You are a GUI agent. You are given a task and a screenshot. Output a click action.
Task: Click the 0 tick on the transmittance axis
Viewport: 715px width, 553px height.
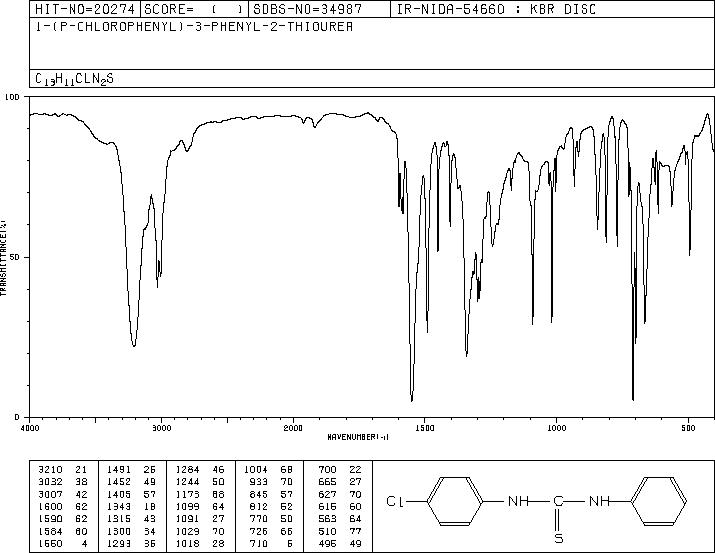tap(17, 417)
